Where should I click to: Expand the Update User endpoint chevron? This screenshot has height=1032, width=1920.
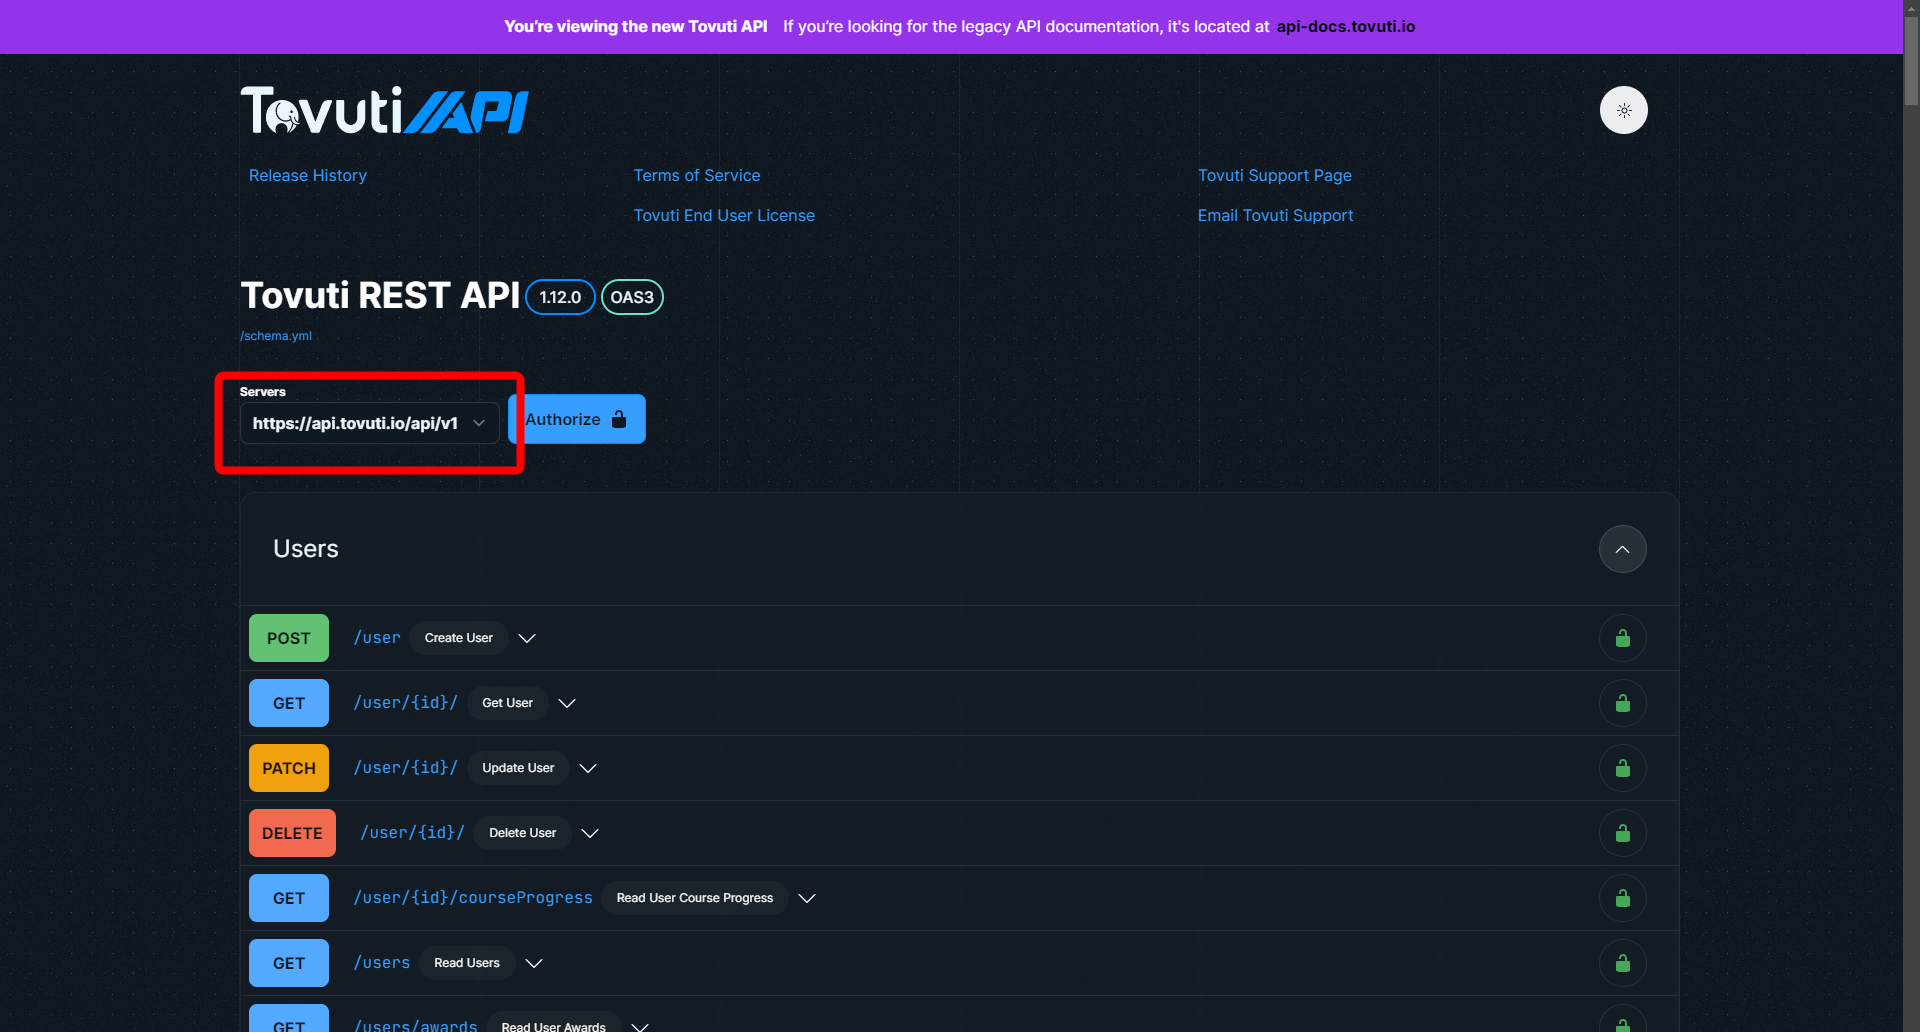[588, 768]
